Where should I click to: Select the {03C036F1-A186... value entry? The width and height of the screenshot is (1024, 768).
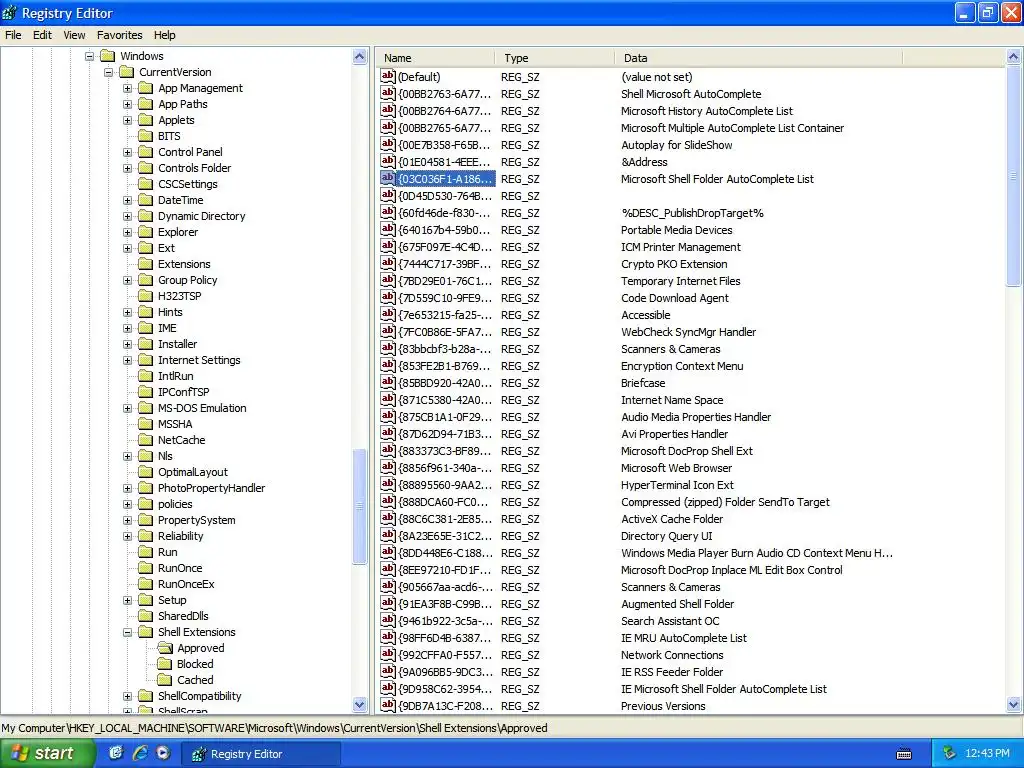[x=445, y=179]
